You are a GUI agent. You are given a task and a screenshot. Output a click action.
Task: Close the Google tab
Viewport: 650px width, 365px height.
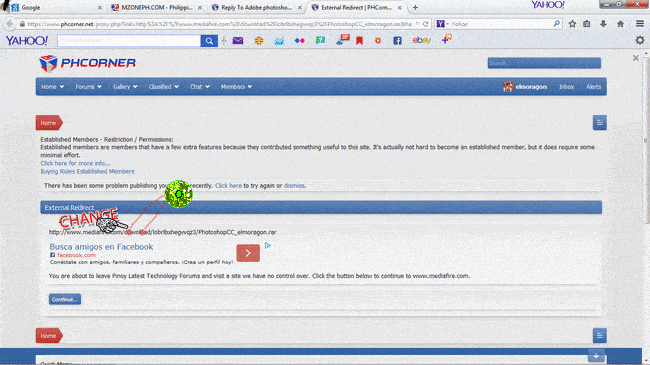(x=99, y=7)
